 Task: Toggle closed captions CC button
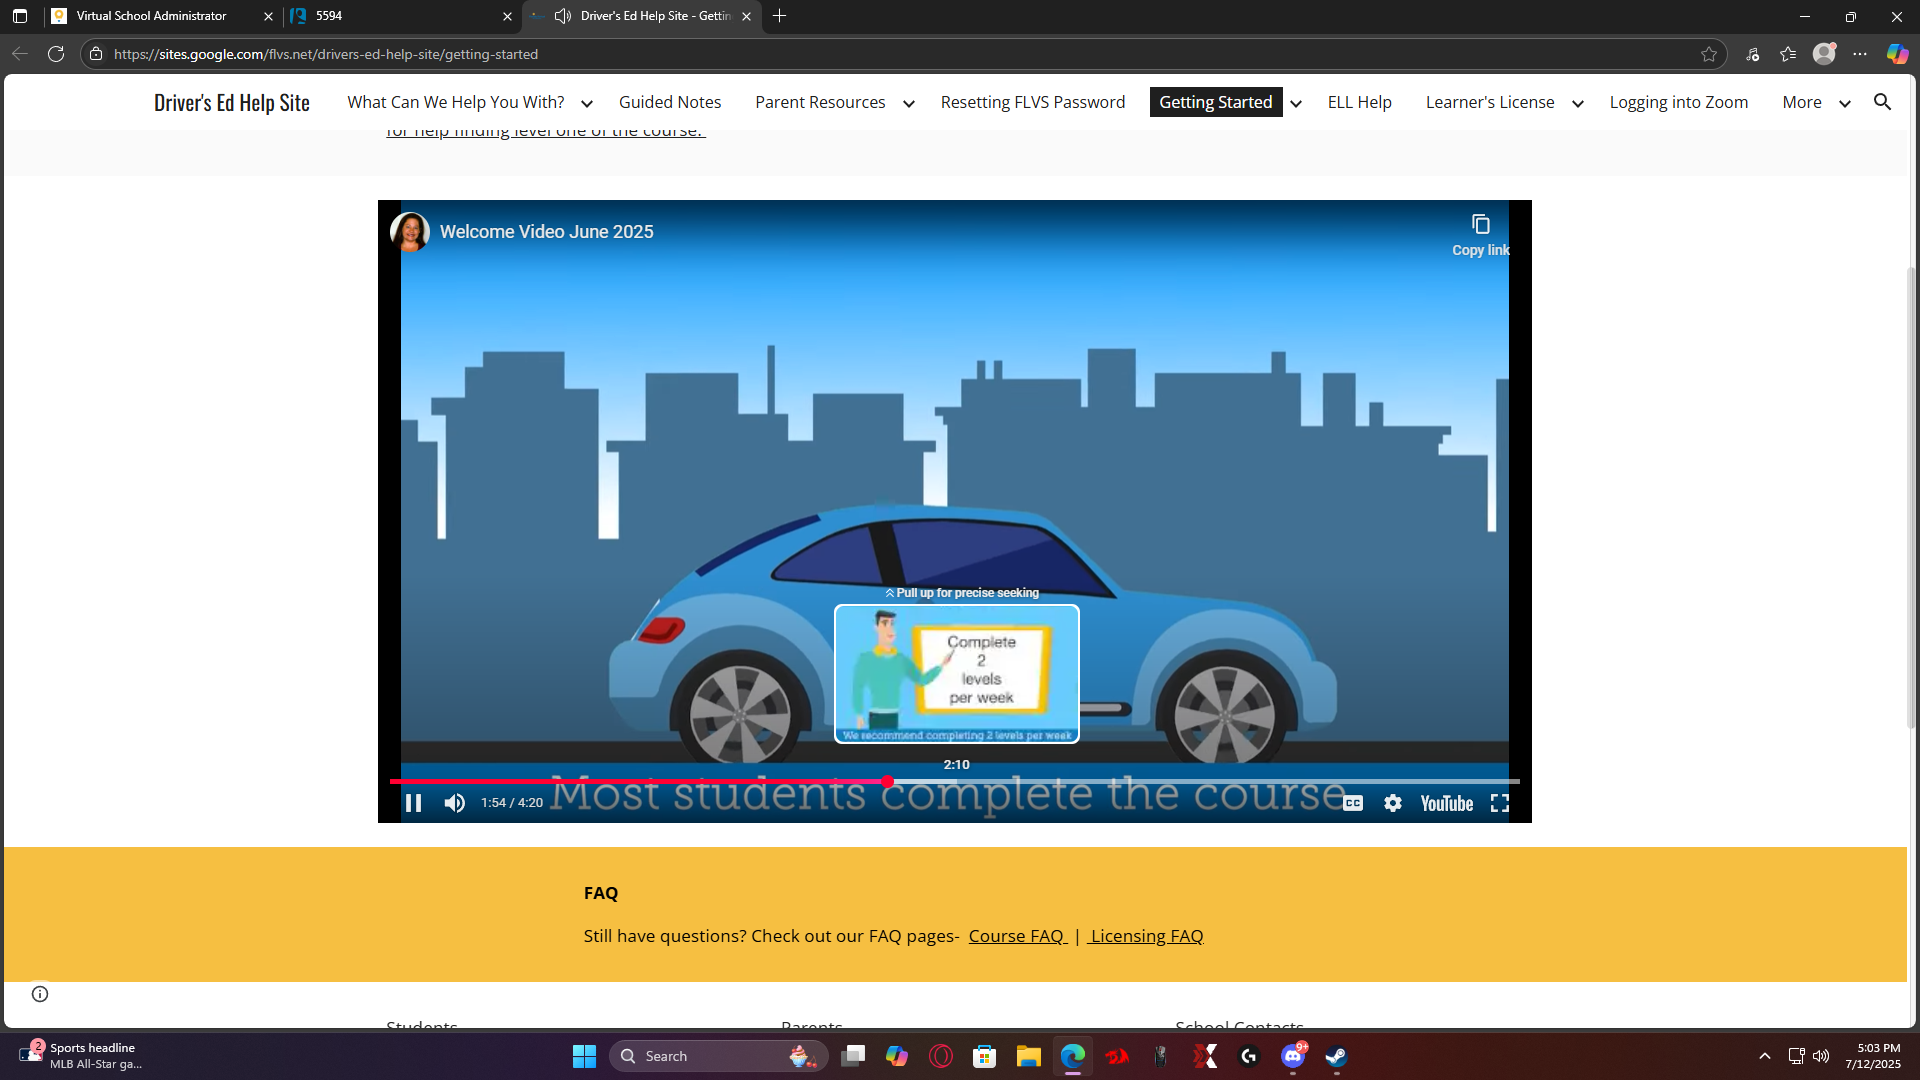pos(1352,803)
